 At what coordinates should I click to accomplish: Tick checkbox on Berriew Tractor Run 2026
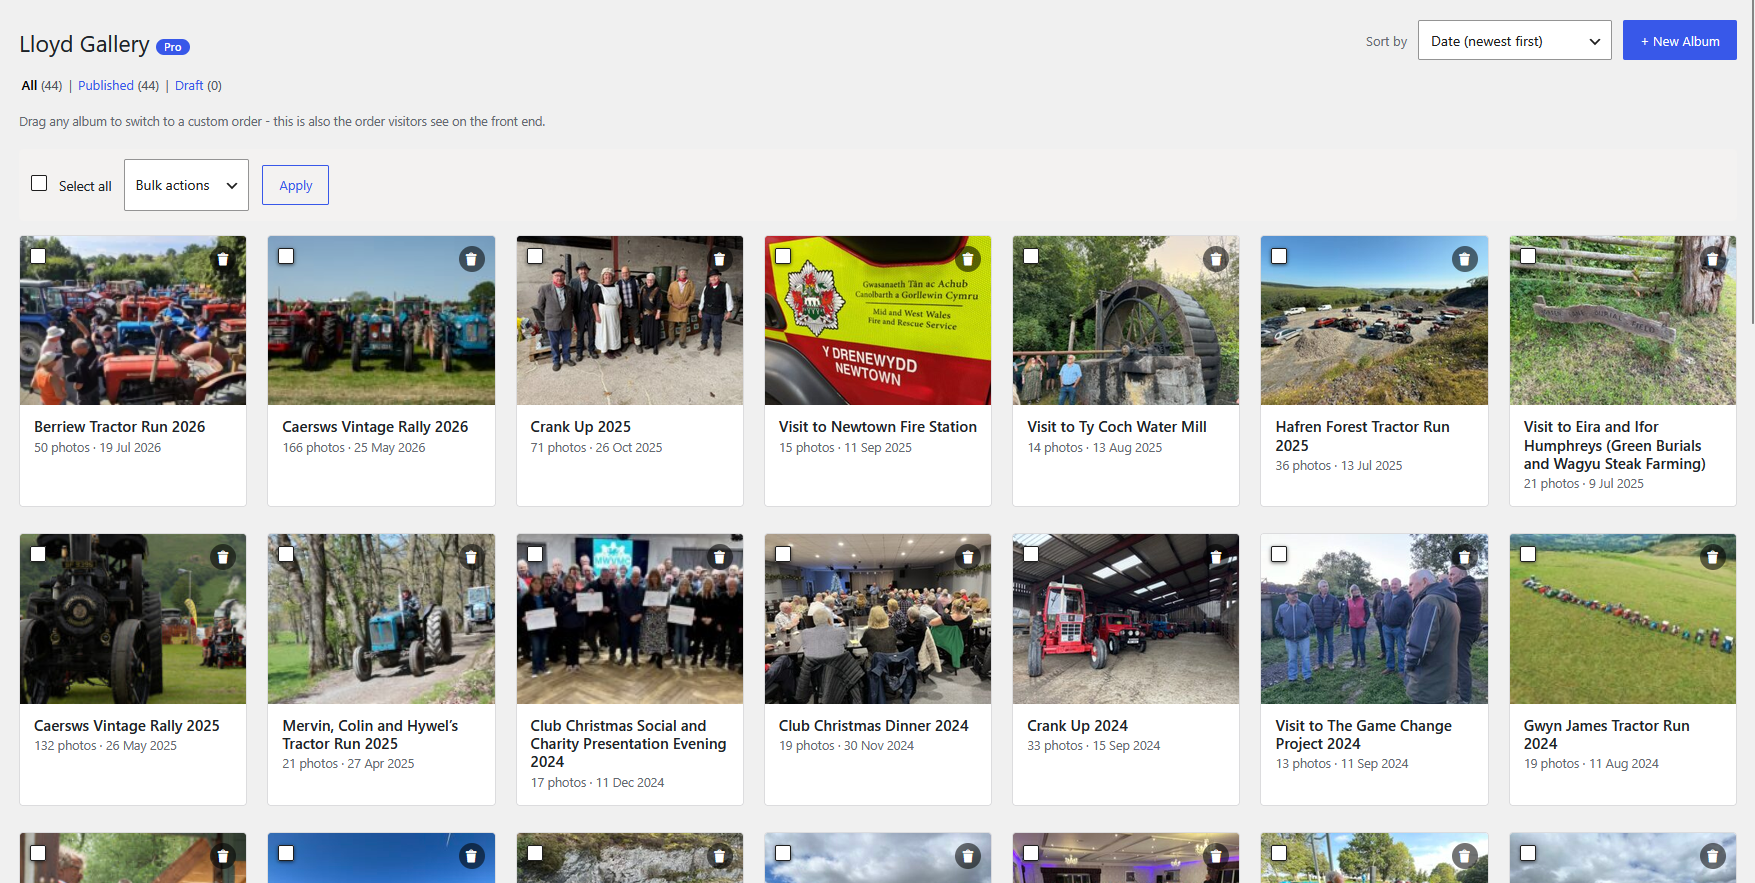tap(38, 256)
